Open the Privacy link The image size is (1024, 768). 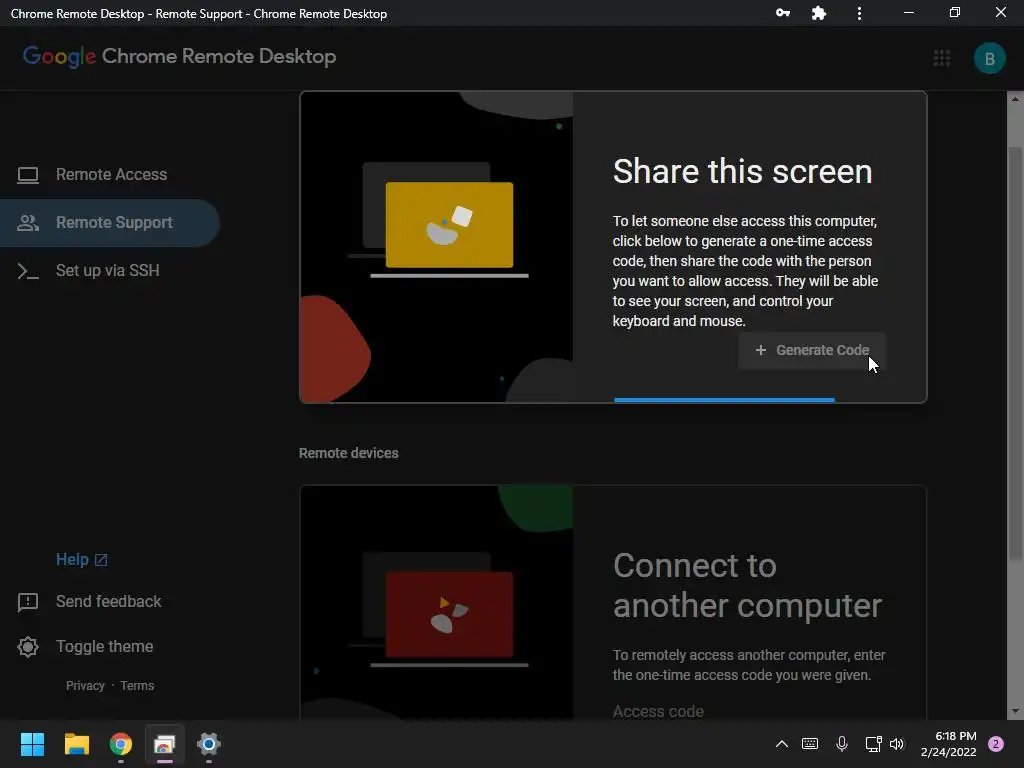coord(85,686)
